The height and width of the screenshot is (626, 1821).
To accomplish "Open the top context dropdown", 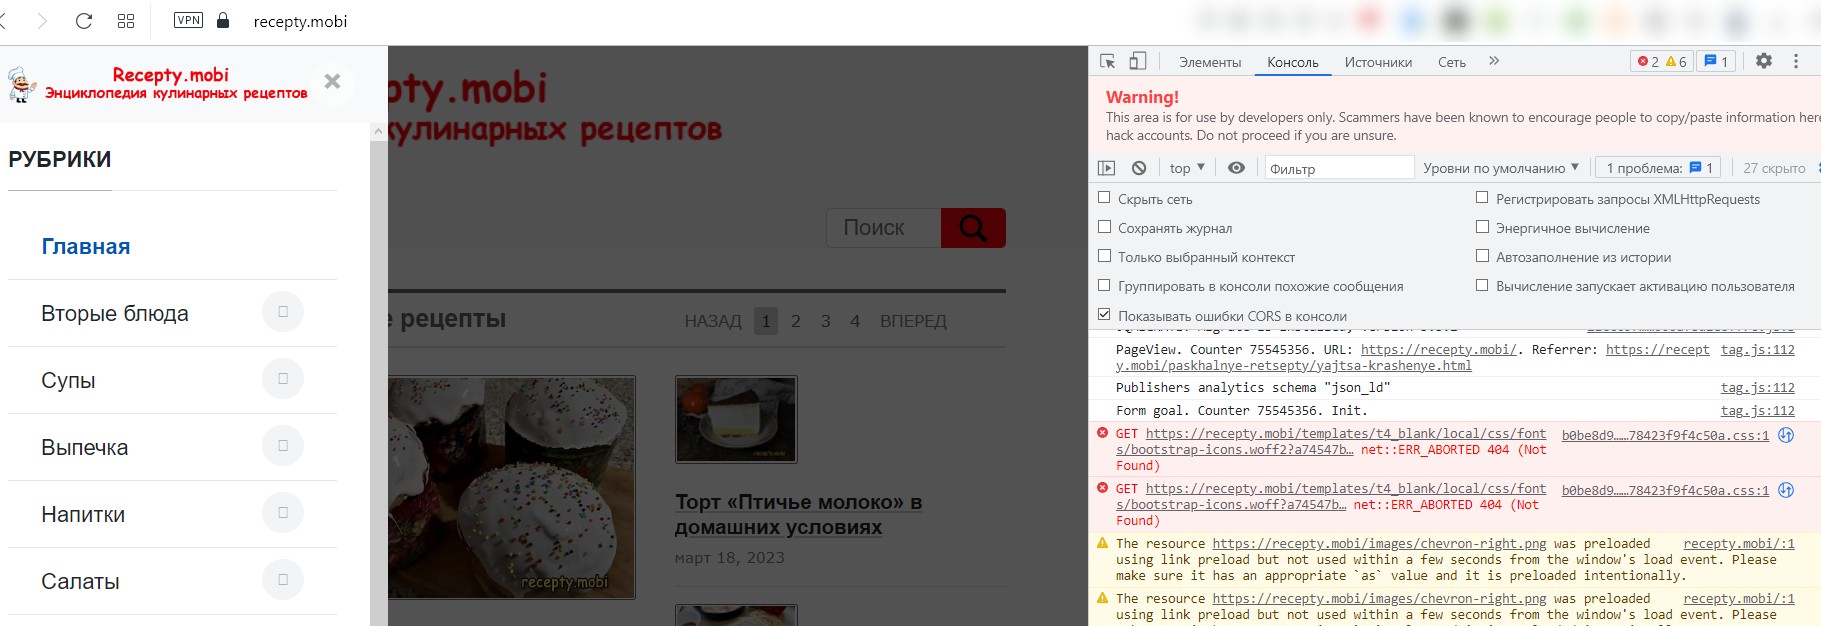I will click(x=1187, y=168).
